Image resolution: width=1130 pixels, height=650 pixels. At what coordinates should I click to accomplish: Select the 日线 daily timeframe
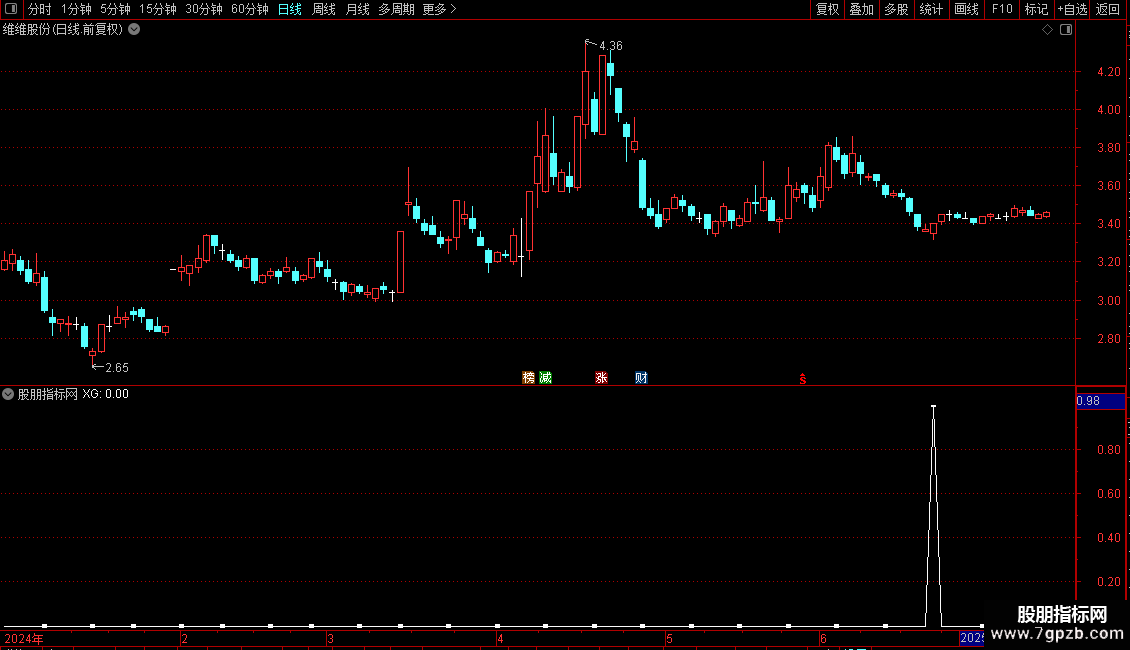pyautogui.click(x=290, y=9)
